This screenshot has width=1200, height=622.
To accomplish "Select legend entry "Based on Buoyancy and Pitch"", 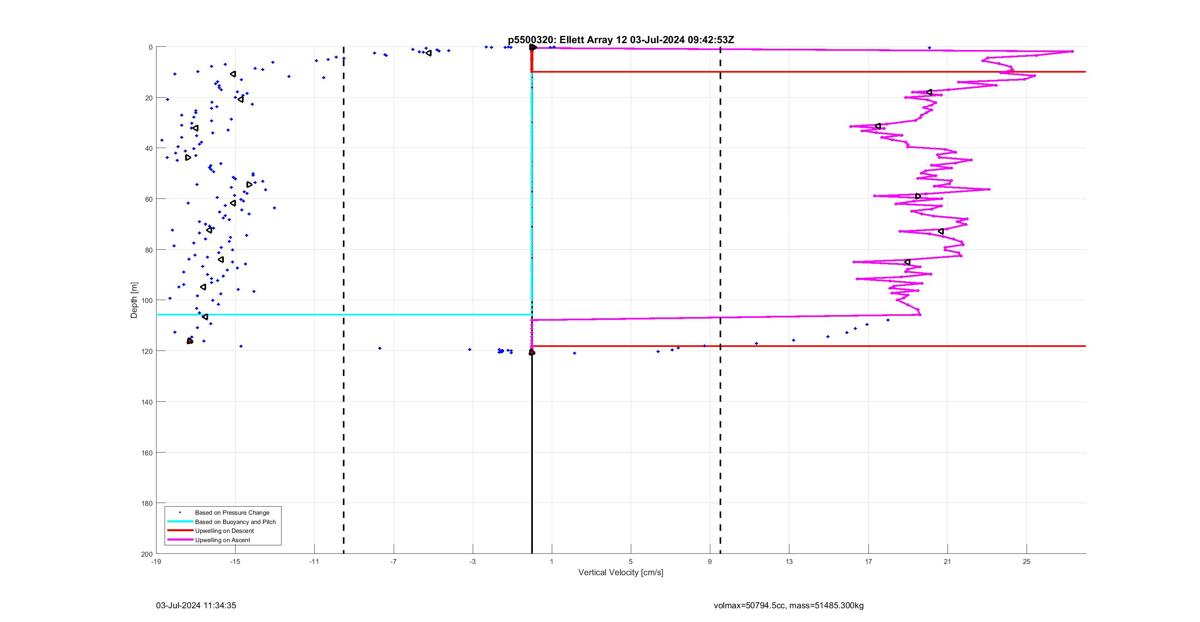I will pyautogui.click(x=236, y=521).
